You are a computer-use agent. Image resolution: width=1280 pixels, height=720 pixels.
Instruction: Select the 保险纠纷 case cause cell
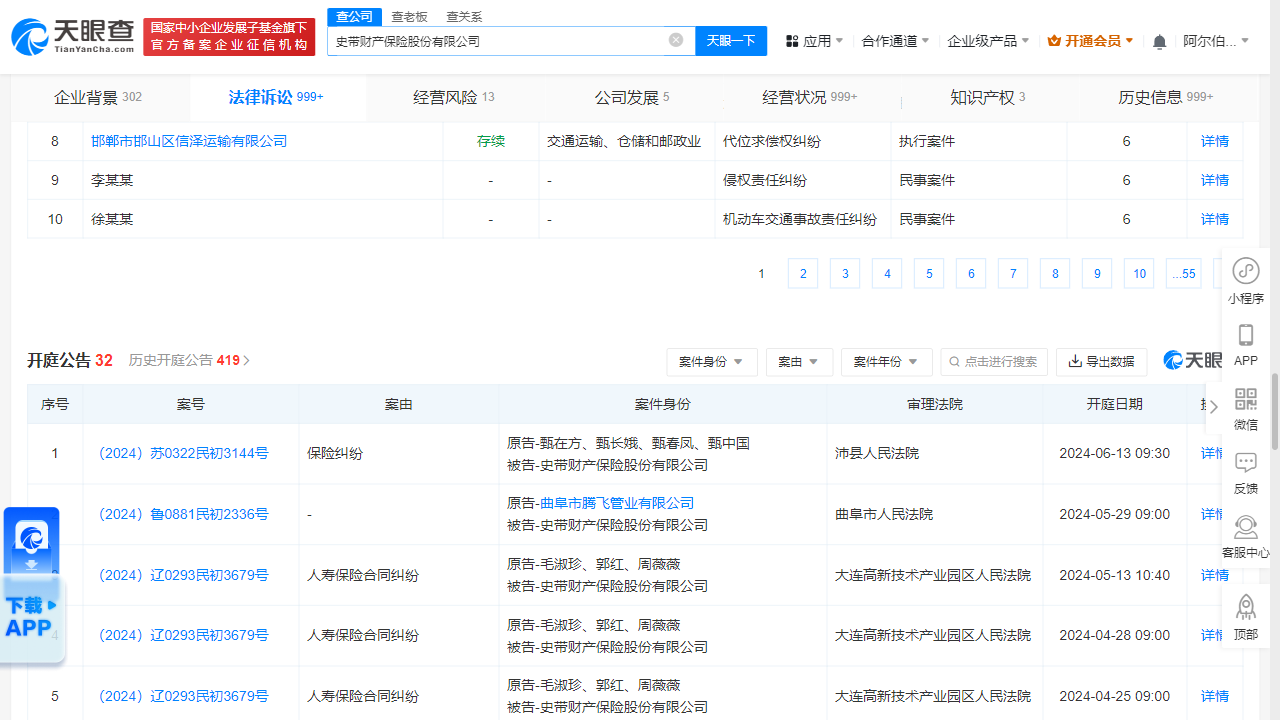(398, 453)
